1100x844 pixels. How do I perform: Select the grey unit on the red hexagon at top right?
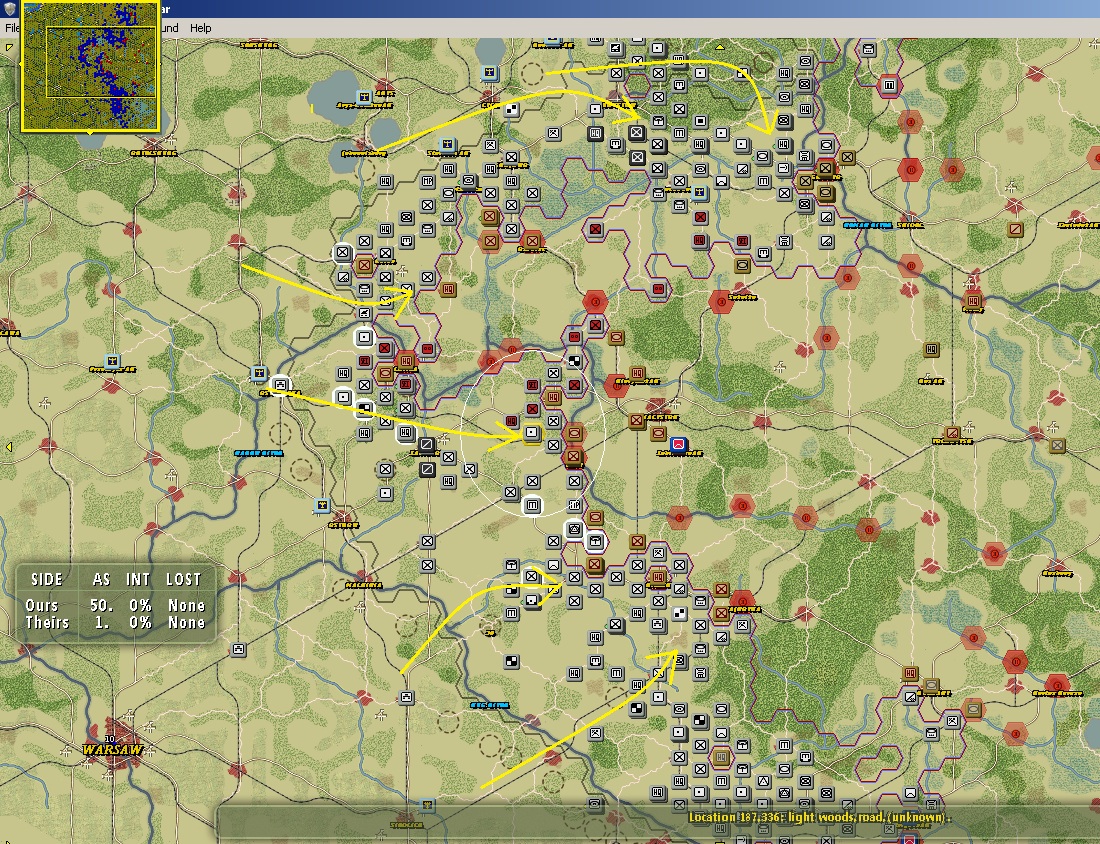click(890, 86)
